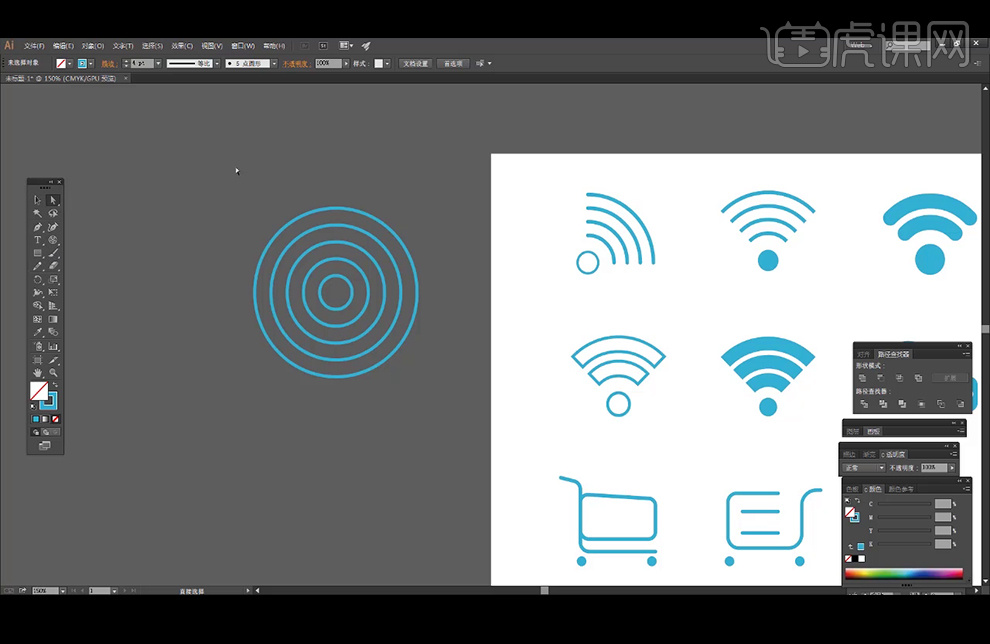Select the Hand tool
This screenshot has height=644, width=990.
(38, 372)
